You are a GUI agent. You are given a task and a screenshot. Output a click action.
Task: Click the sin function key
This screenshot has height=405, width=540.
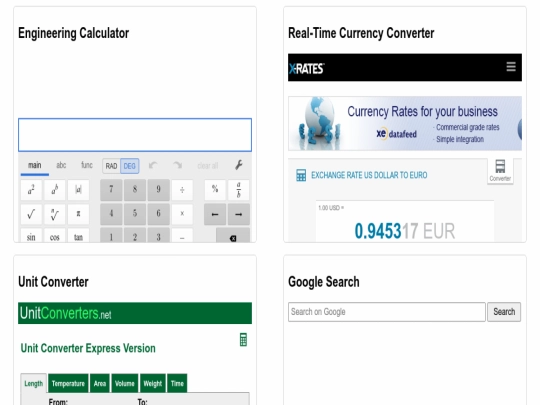click(x=31, y=235)
